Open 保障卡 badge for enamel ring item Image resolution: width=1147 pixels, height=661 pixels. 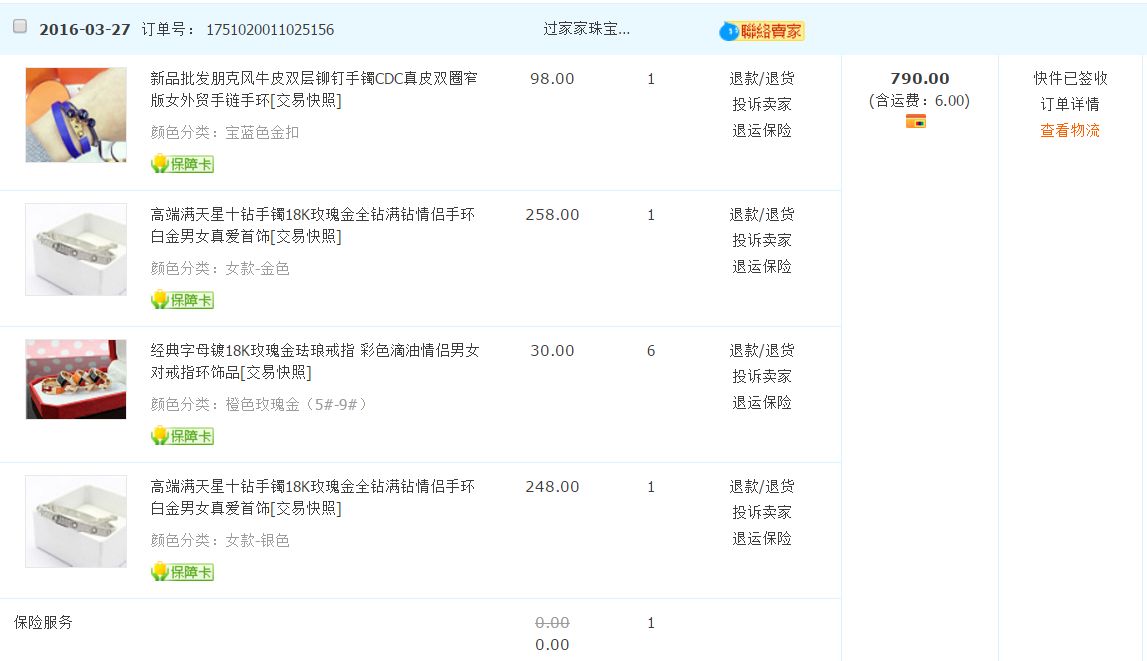click(x=182, y=436)
